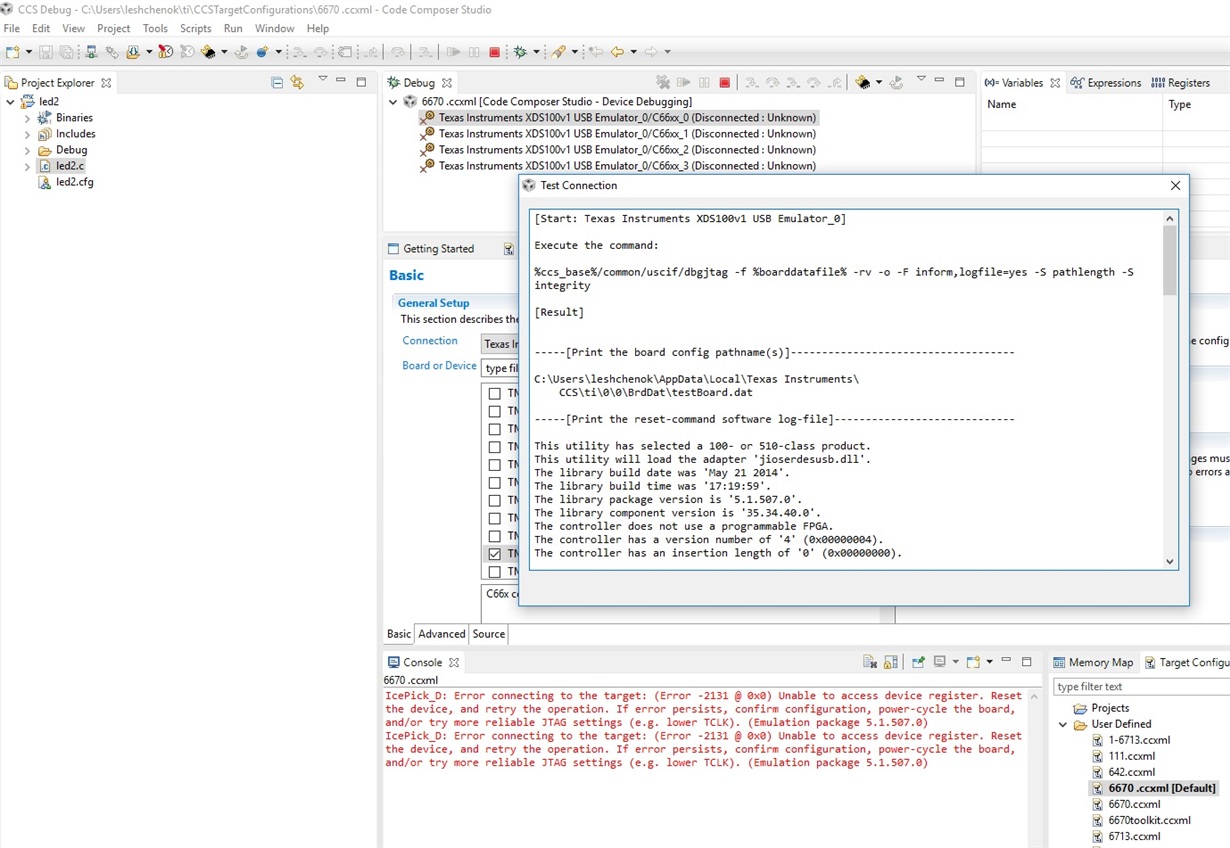Open the File menu
1230x848 pixels.
tap(12, 28)
